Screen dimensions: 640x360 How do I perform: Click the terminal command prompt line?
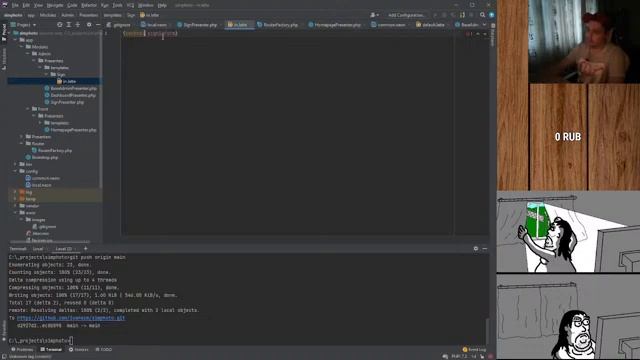tap(41, 340)
